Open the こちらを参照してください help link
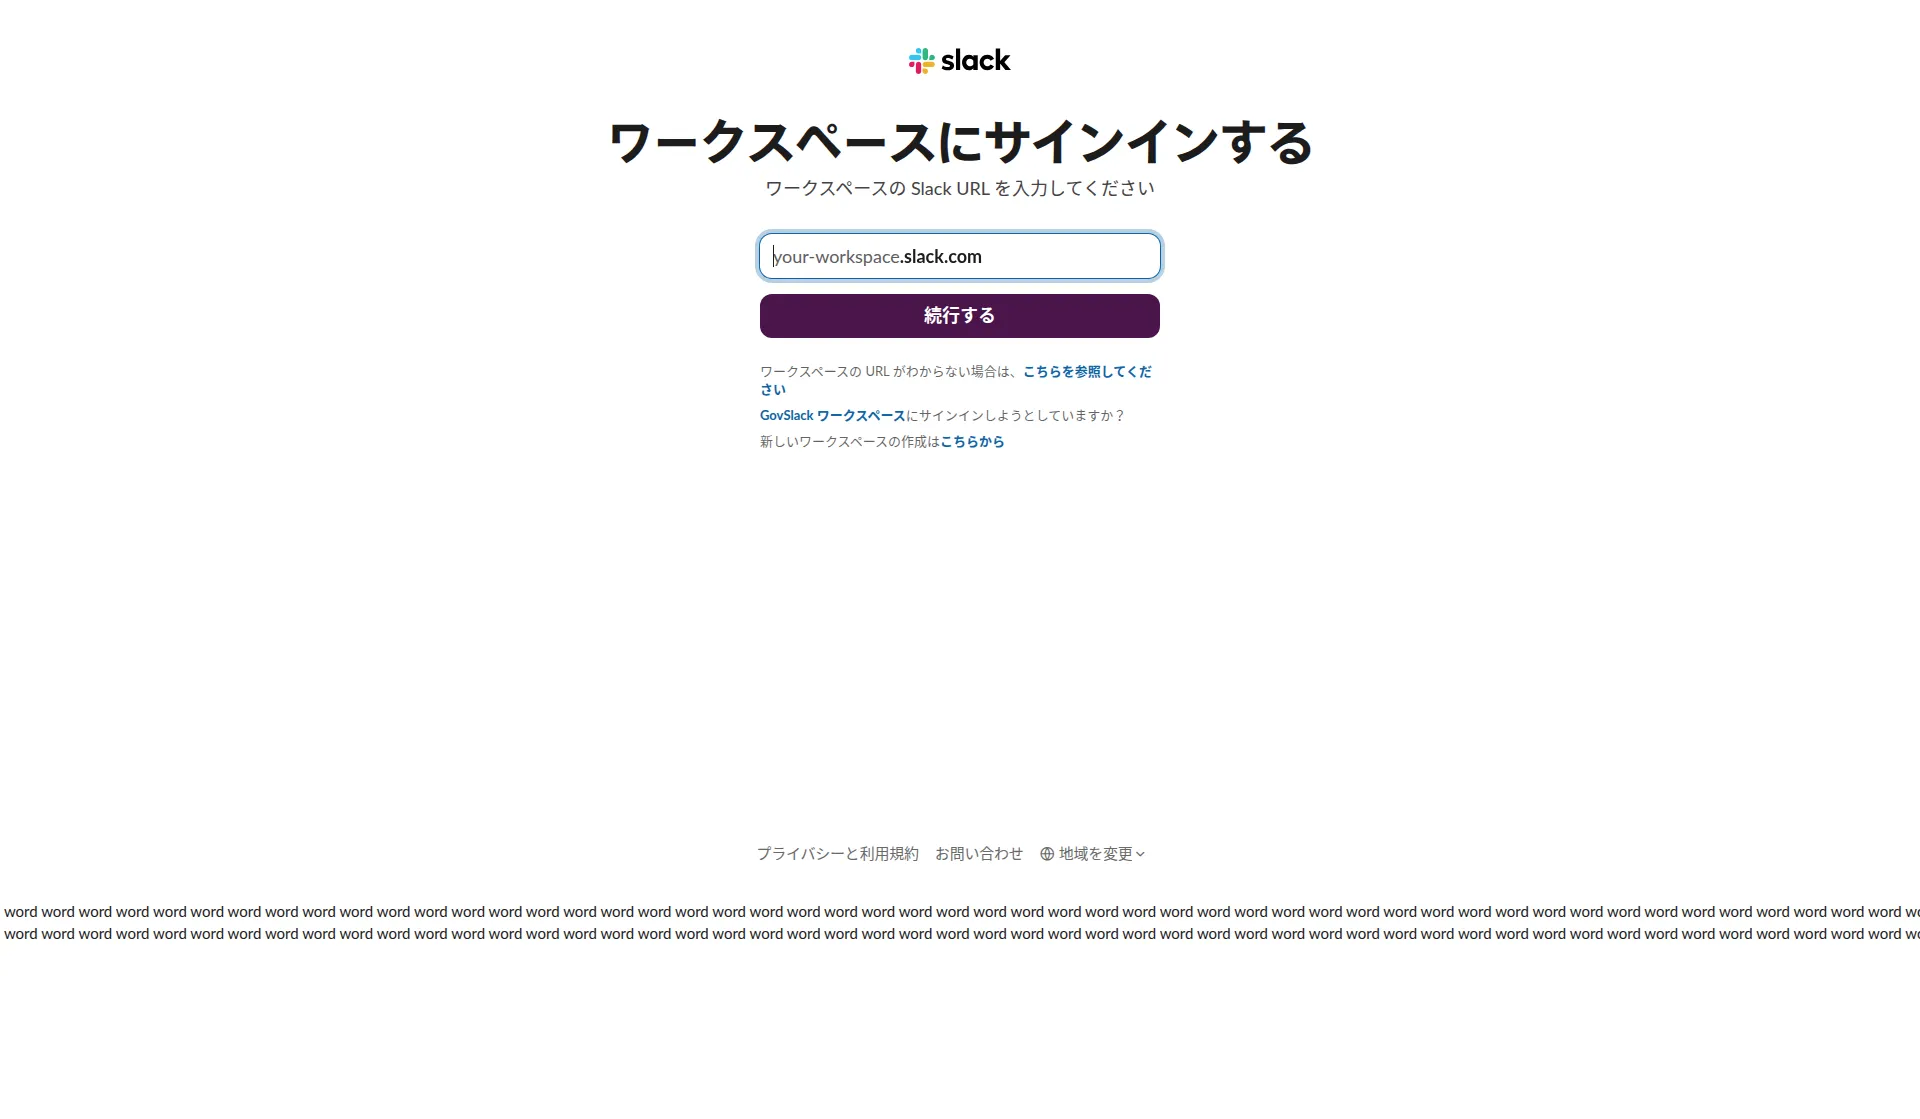1920x1119 pixels. tap(955, 381)
